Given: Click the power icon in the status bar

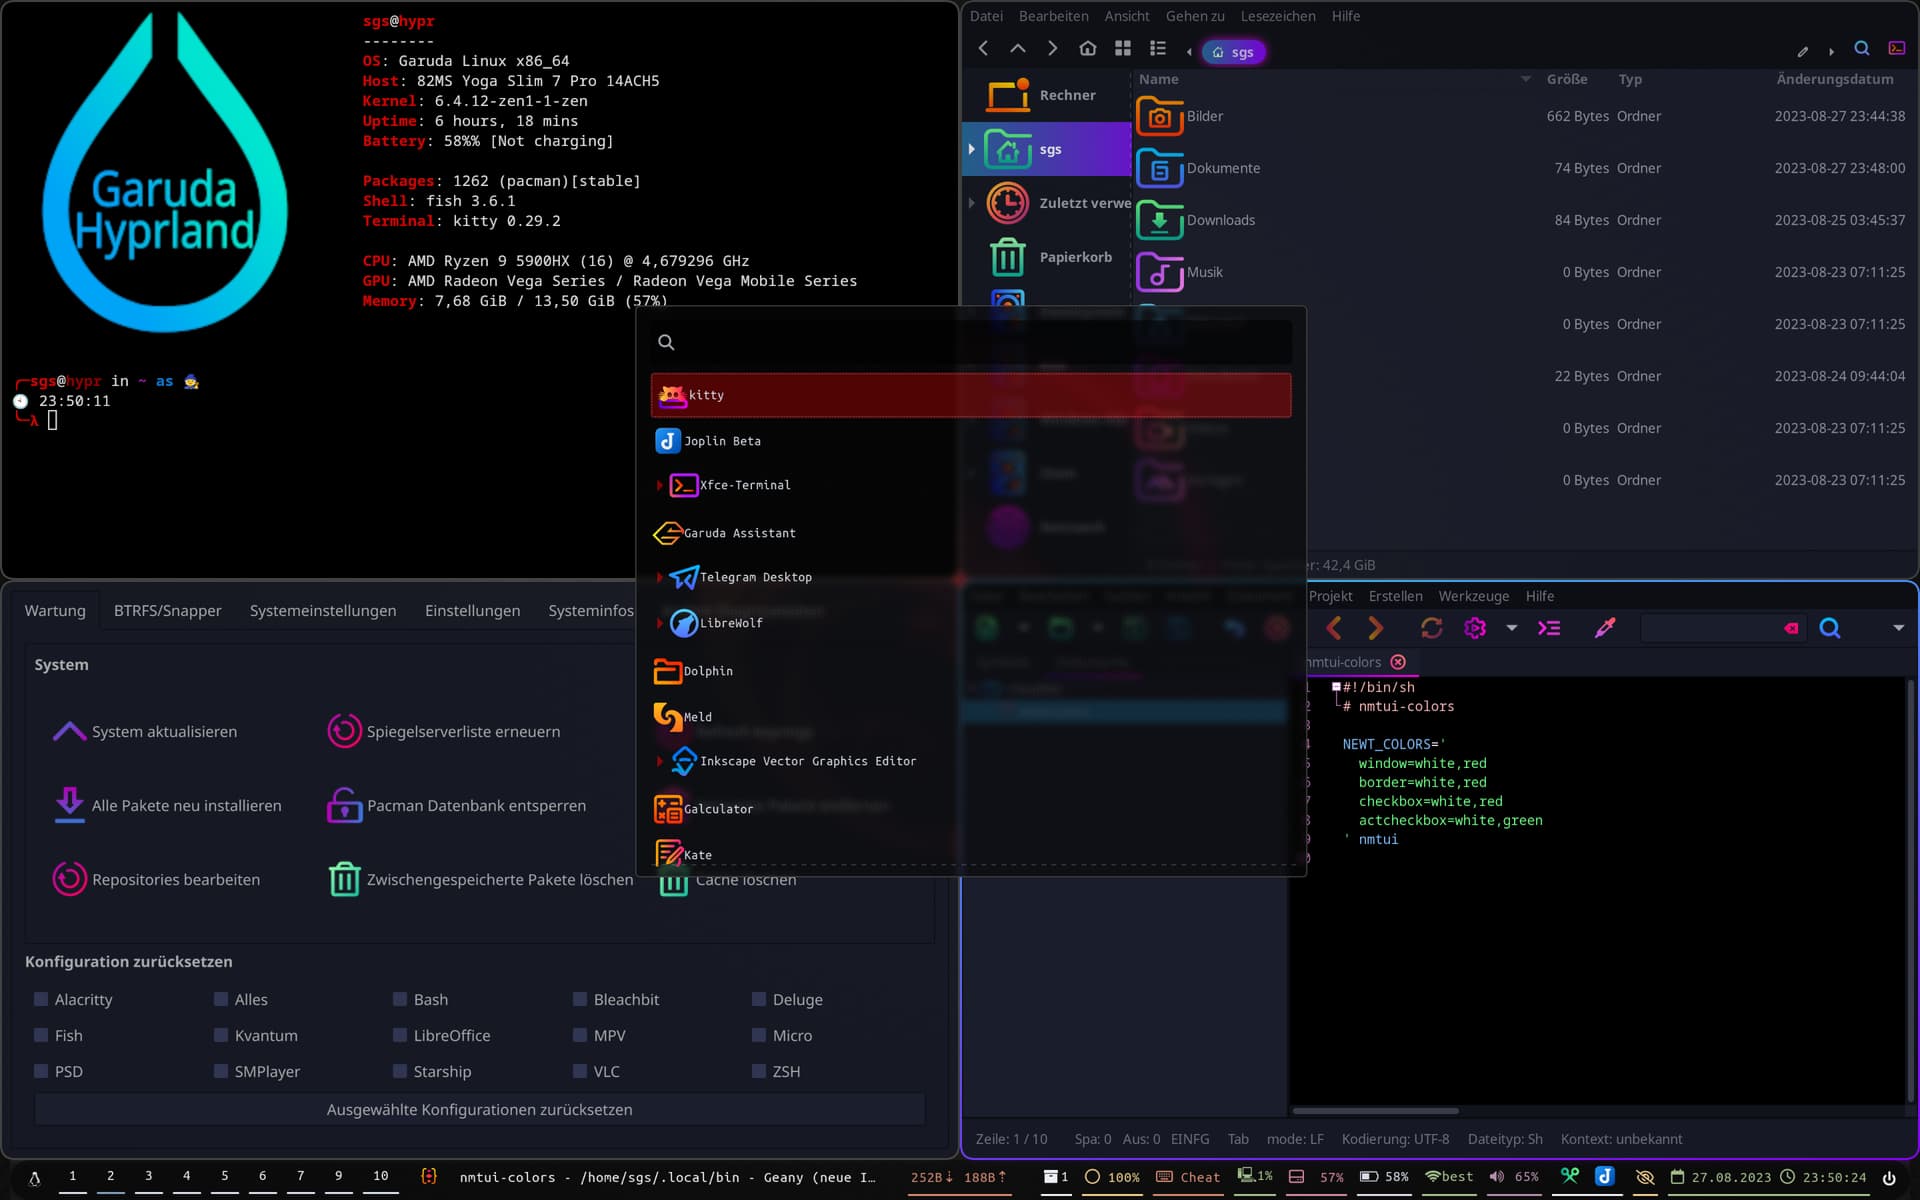Looking at the screenshot, I should (x=1889, y=1177).
